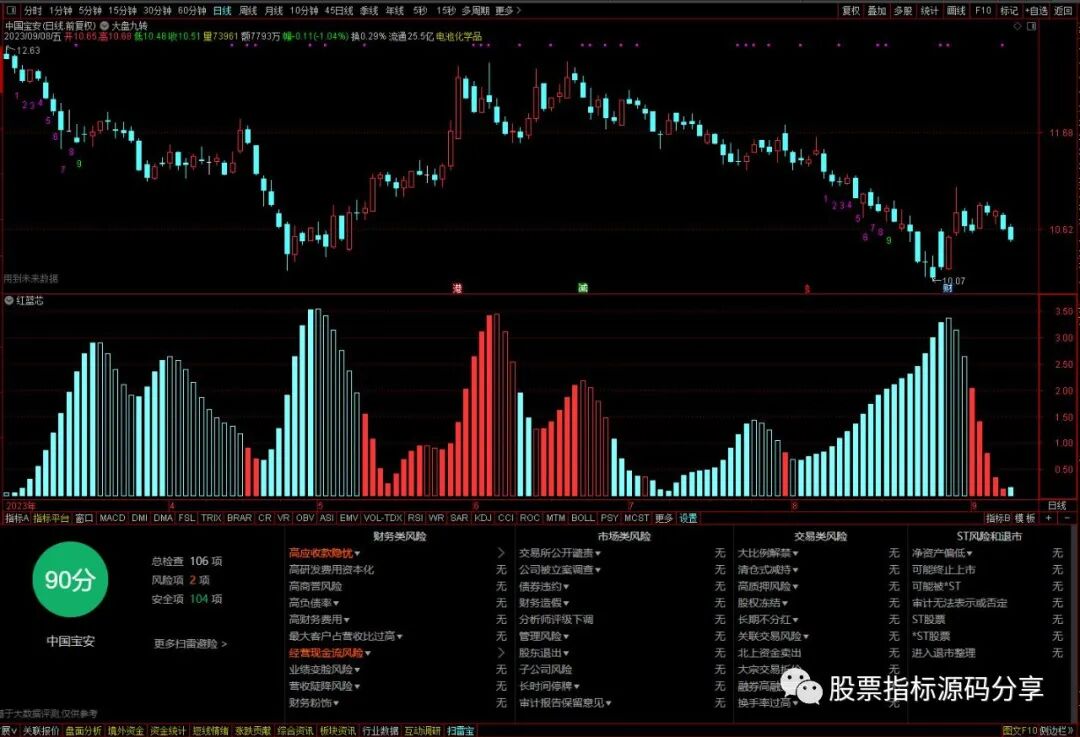Click the 分析师评级下调 risk item
This screenshot has width=1080, height=737.
pos(556,619)
